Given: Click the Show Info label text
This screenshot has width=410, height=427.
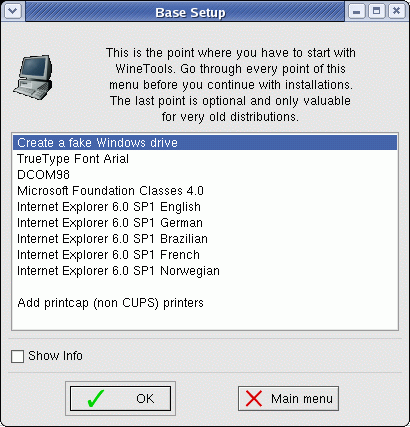Looking at the screenshot, I should pyautogui.click(x=55, y=356).
